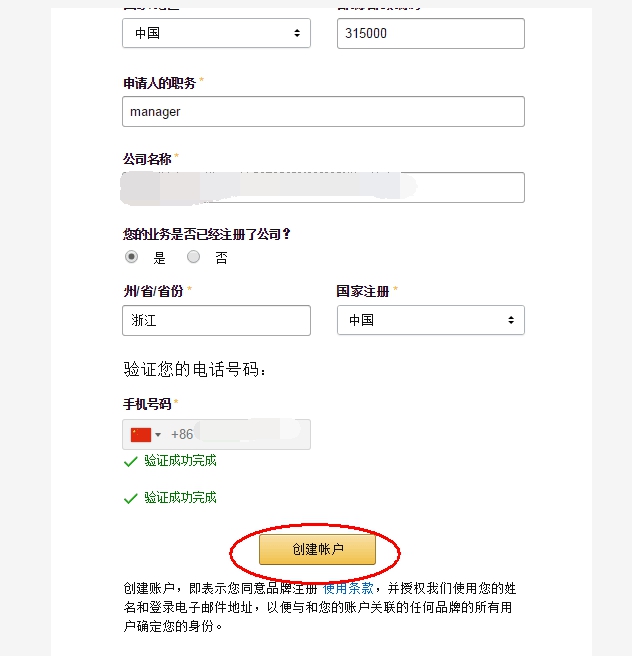Viewport: 632px width, 656px height.
Task: Open the top 中国 country dropdown
Action: coord(216,33)
